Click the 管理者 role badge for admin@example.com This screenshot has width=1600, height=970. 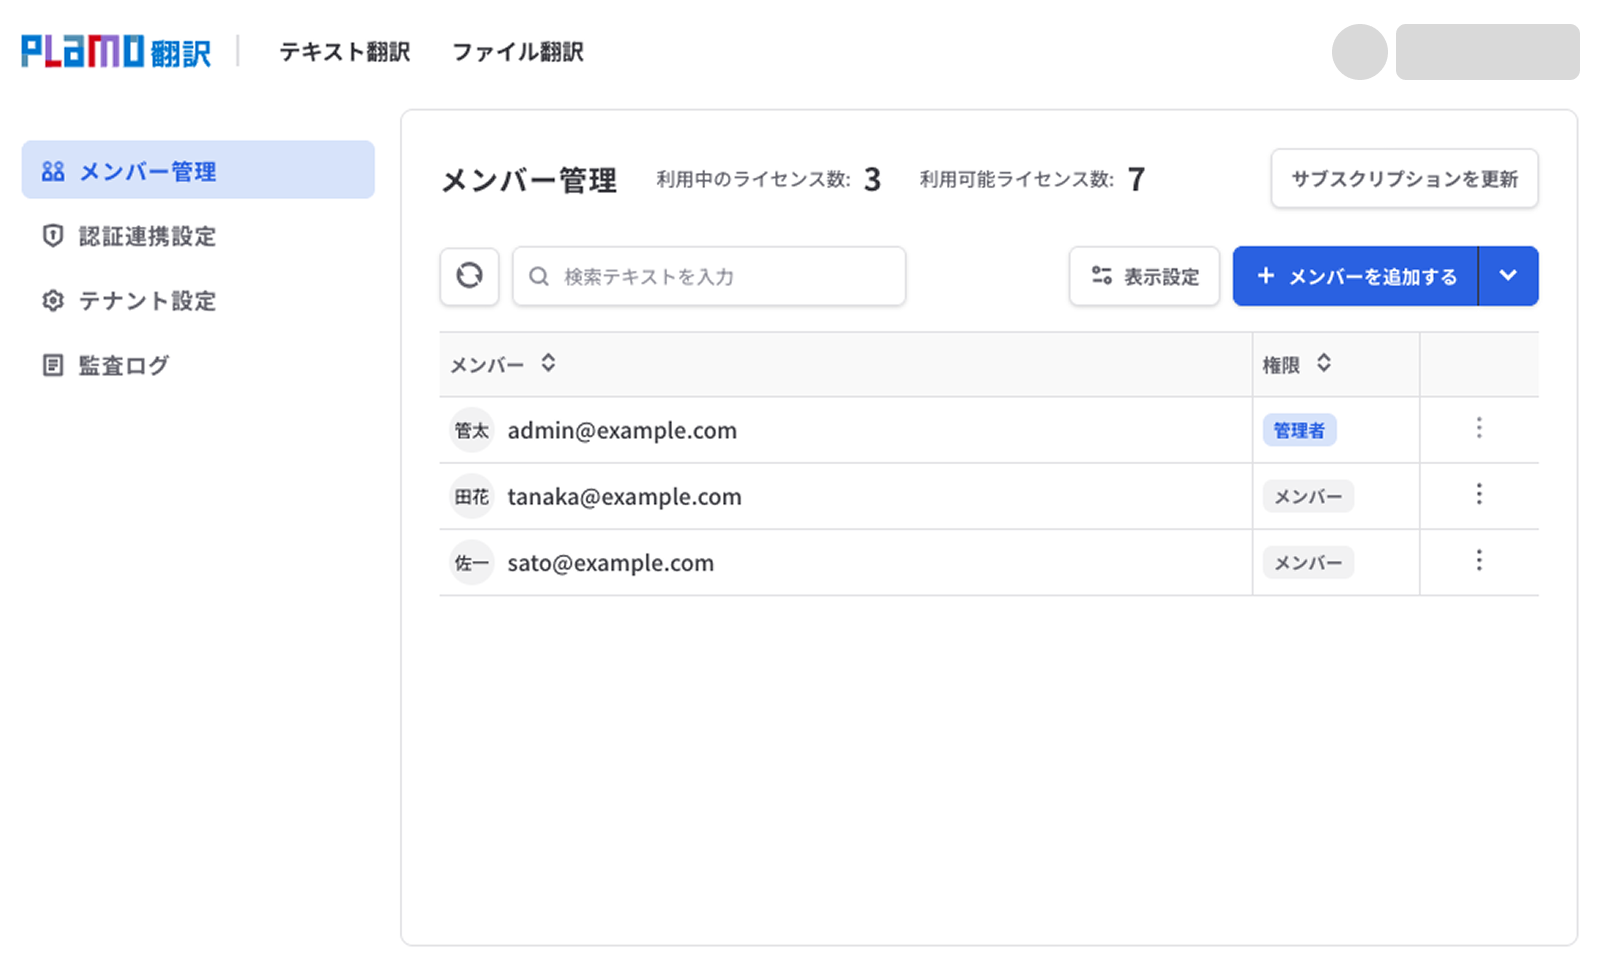tap(1299, 430)
